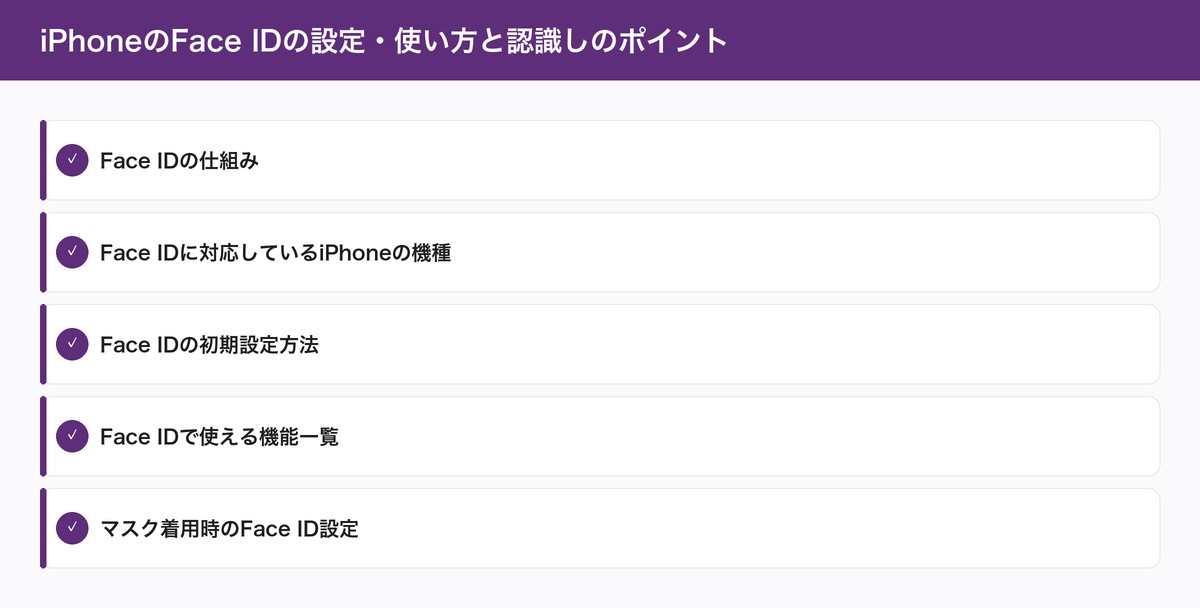Click the heading iPhoneのFace IDの設定・使い方と認識しのポイント

(x=383, y=41)
